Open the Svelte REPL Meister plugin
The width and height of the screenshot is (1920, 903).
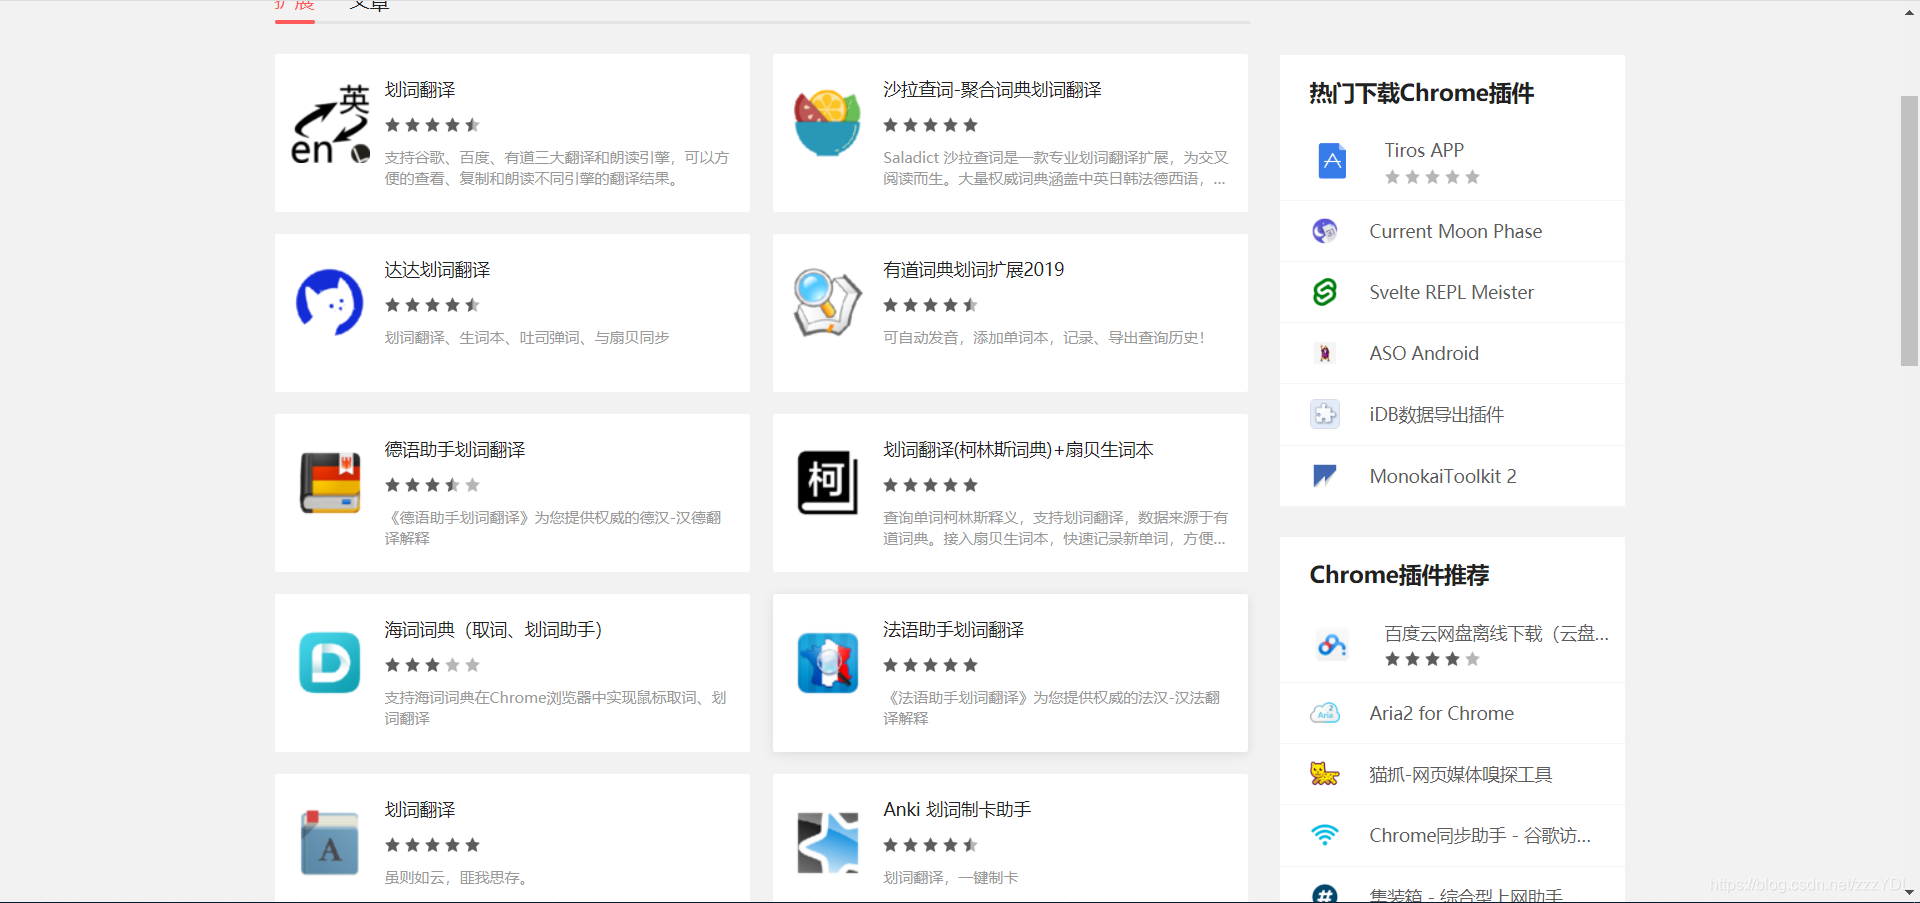click(x=1451, y=292)
